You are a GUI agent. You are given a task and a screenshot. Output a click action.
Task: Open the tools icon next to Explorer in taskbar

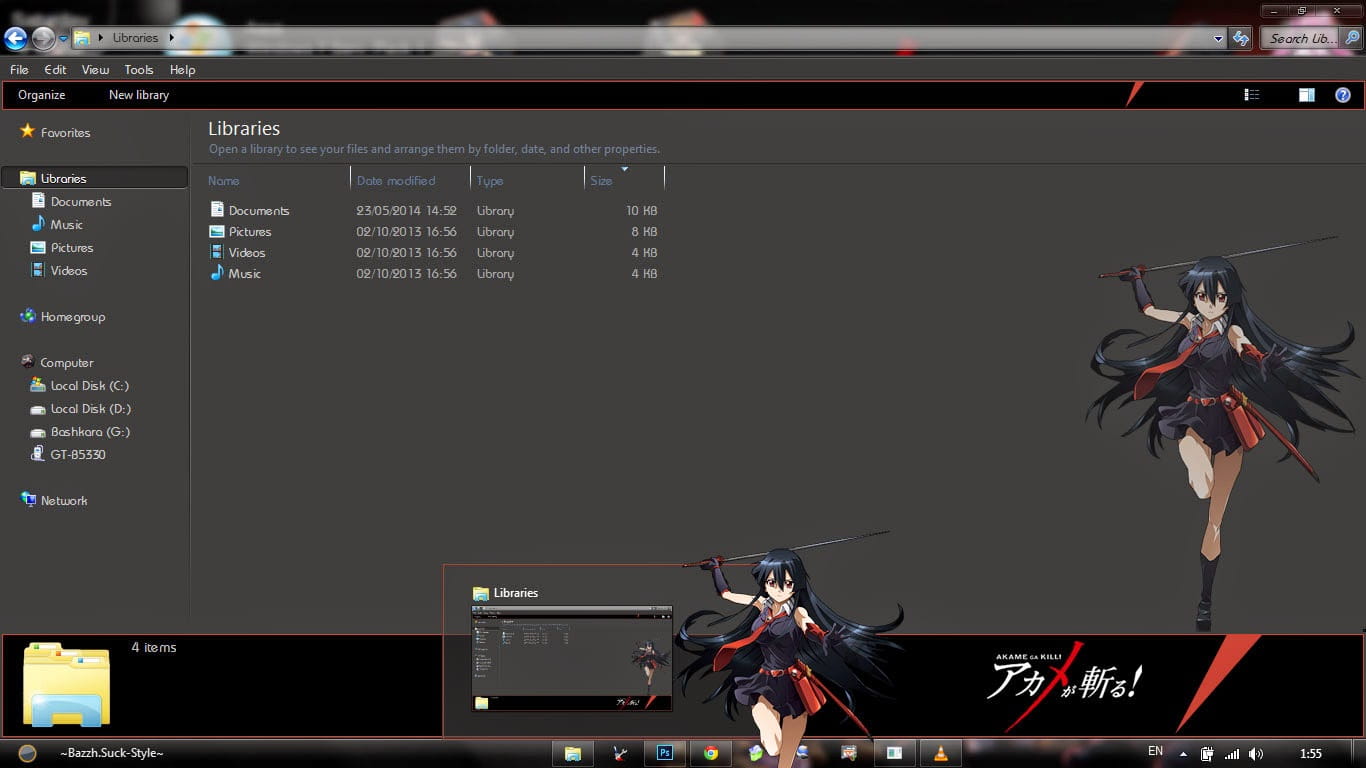tap(619, 753)
